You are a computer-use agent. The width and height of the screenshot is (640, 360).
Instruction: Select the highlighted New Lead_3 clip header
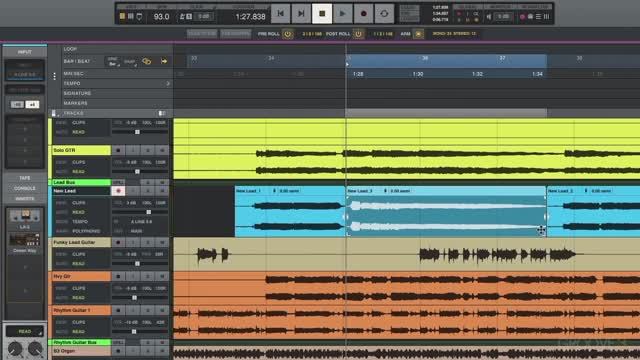tap(446, 191)
